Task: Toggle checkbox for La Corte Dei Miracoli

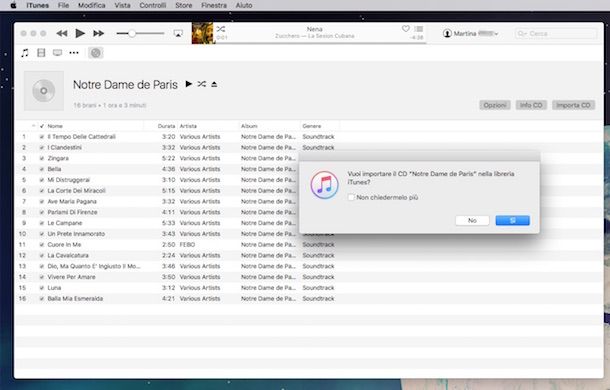Action: pos(42,191)
